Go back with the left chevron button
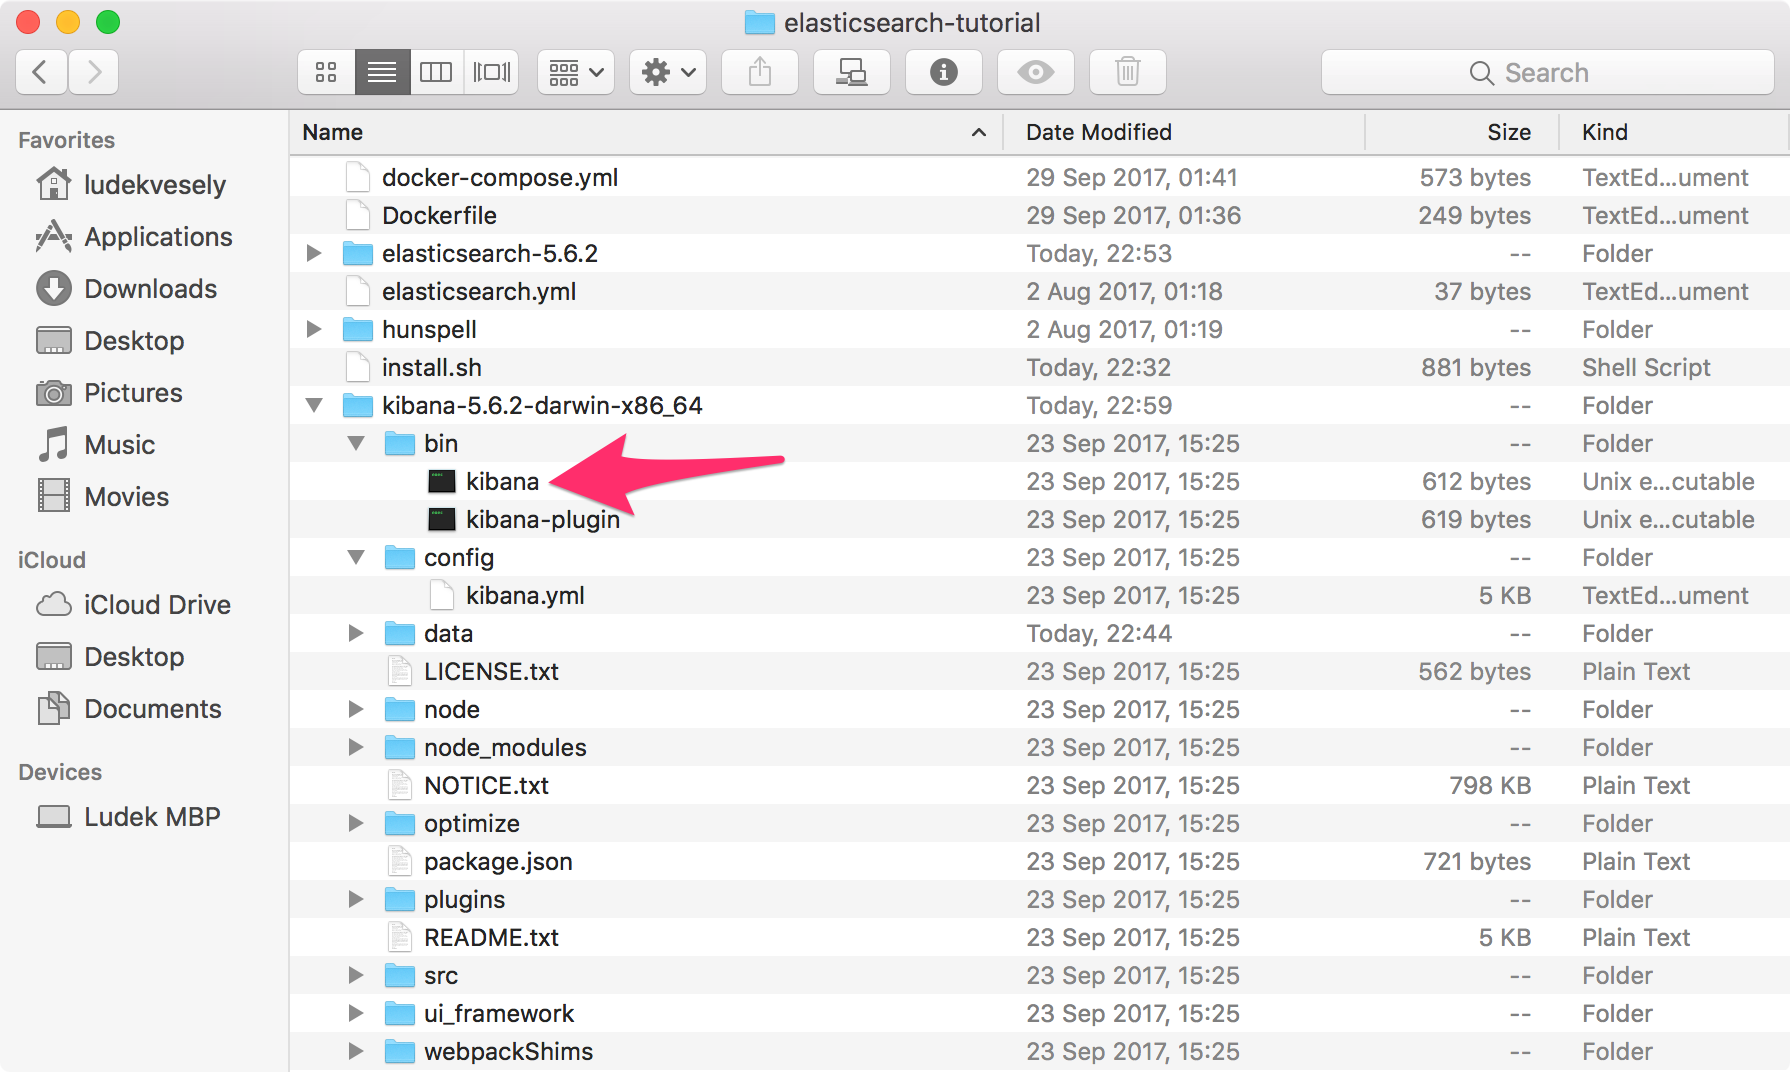Viewport: 1790px width, 1072px height. tap(41, 72)
